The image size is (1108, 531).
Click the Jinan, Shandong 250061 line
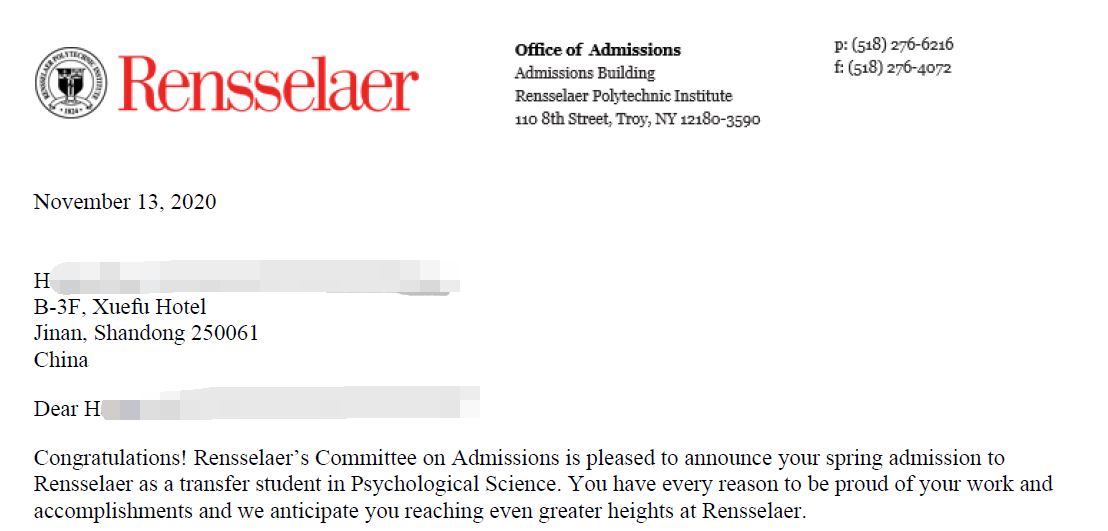(146, 333)
